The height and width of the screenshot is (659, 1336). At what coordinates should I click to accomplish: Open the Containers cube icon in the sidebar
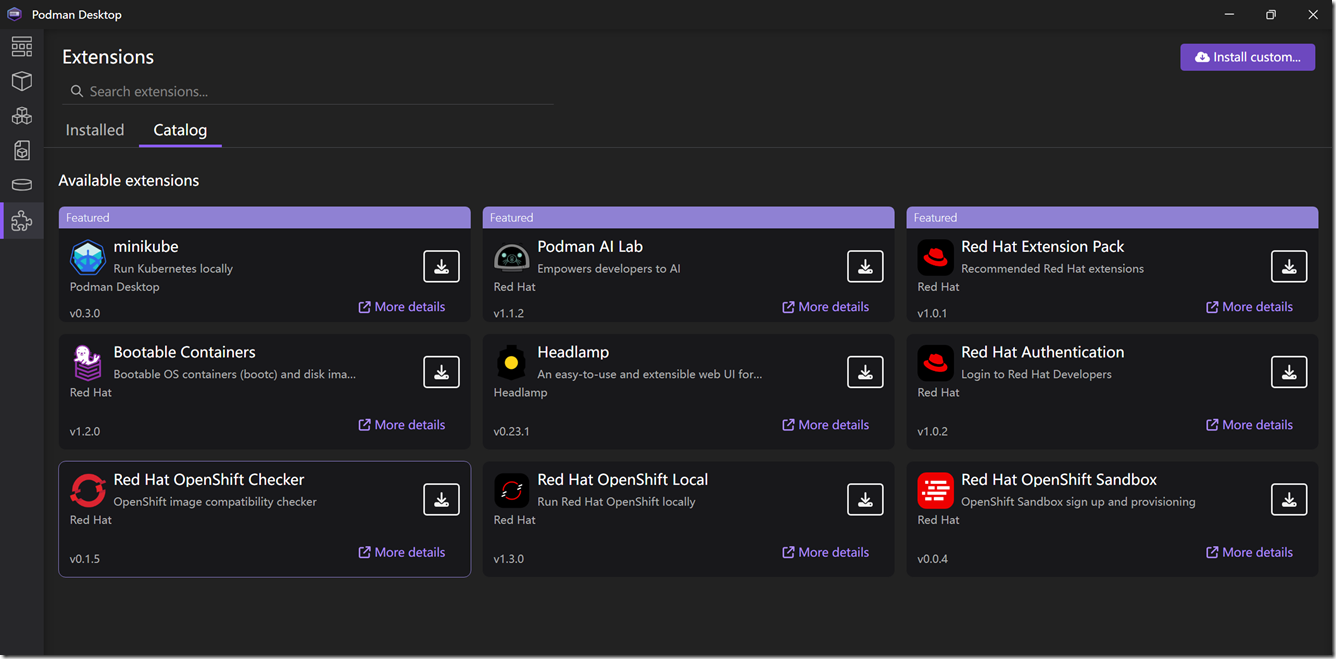[x=22, y=81]
